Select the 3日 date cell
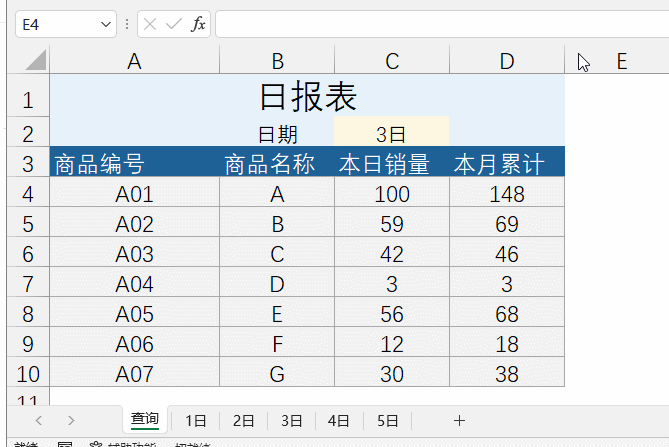This screenshot has height=447, width=669. [x=392, y=131]
